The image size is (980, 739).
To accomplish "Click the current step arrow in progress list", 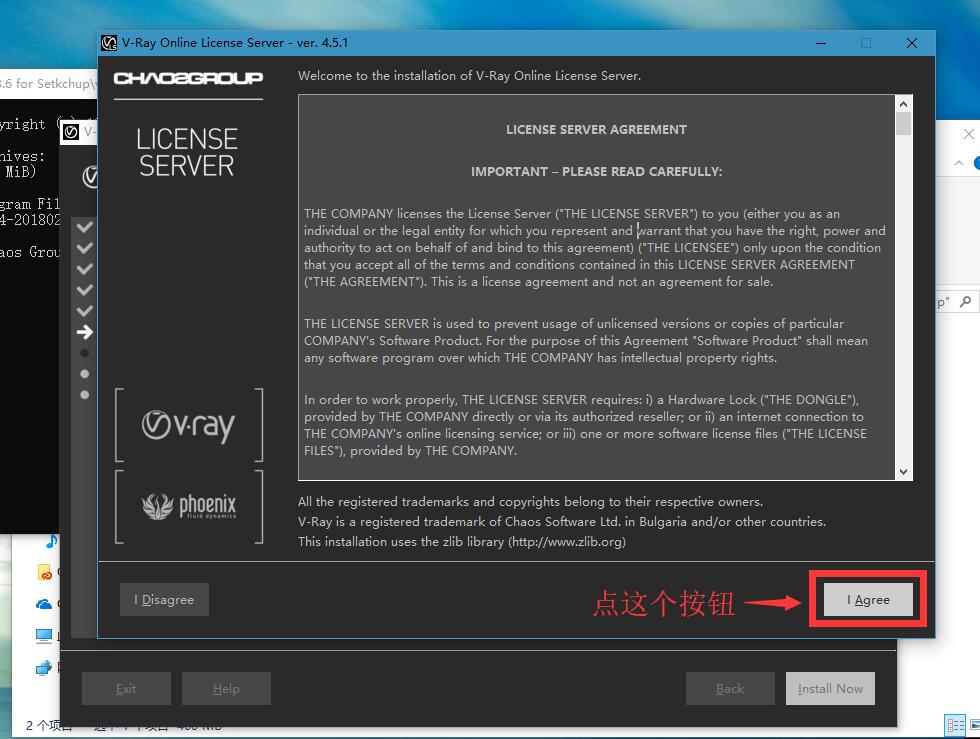I will click(85, 332).
